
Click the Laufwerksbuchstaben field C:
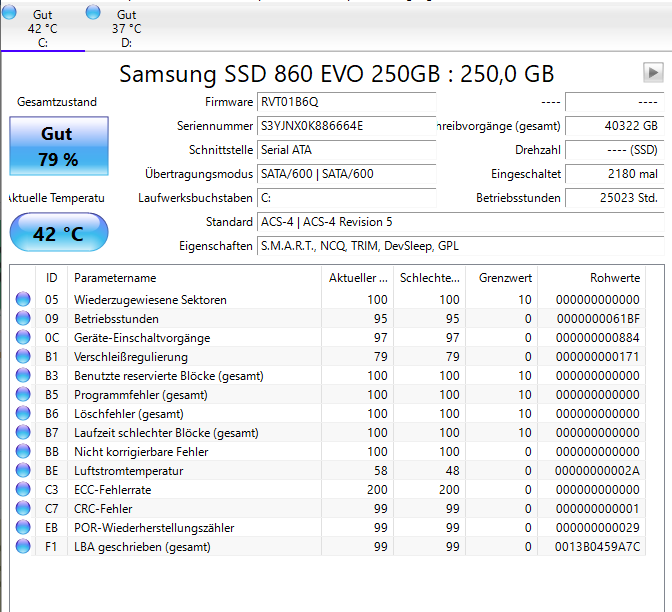346,198
